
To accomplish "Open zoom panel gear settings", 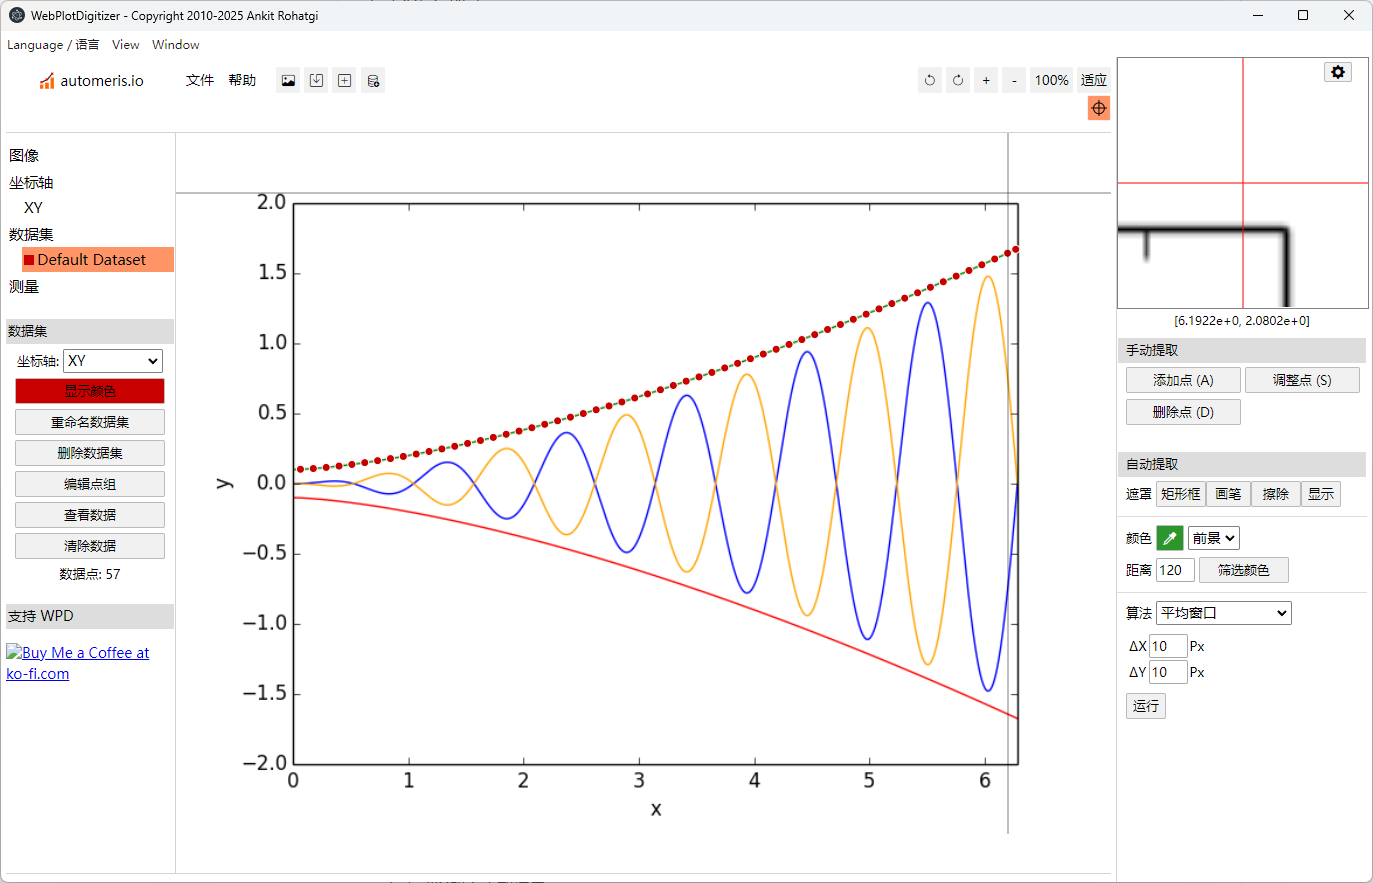I will [1338, 72].
